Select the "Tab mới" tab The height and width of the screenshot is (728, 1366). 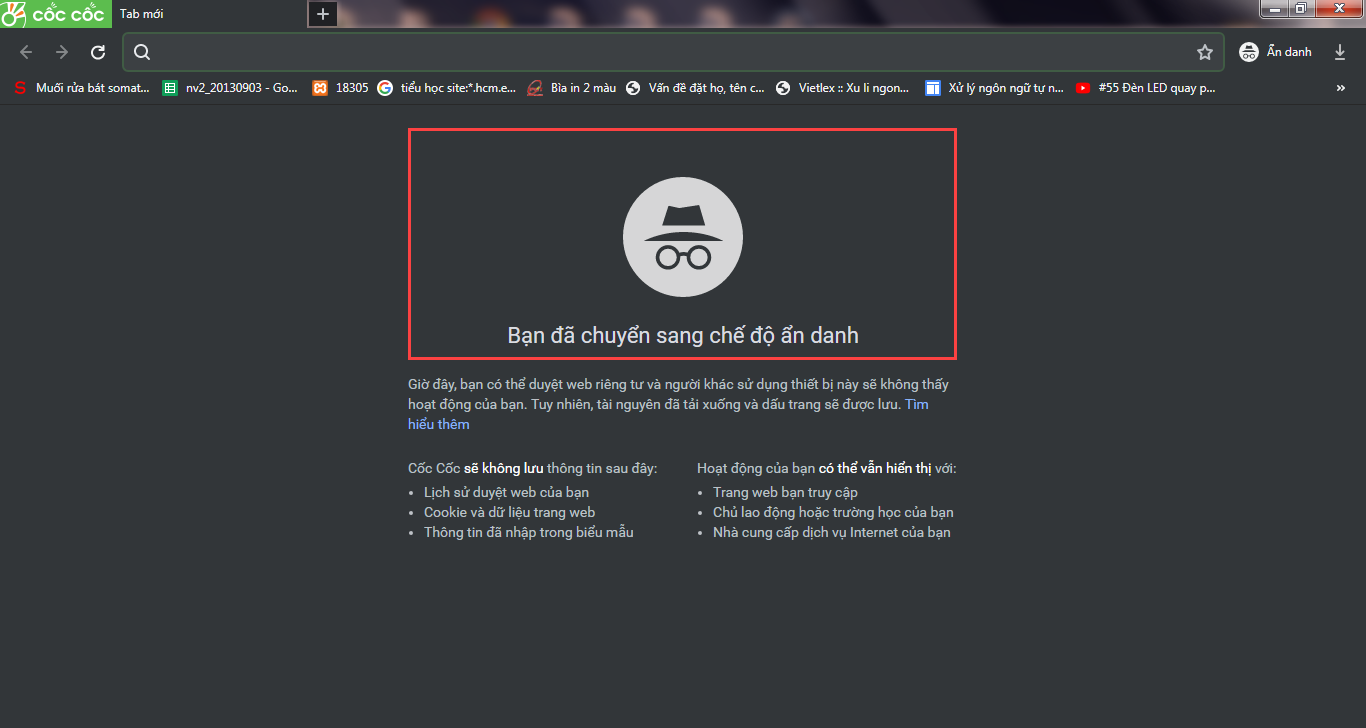coord(200,14)
